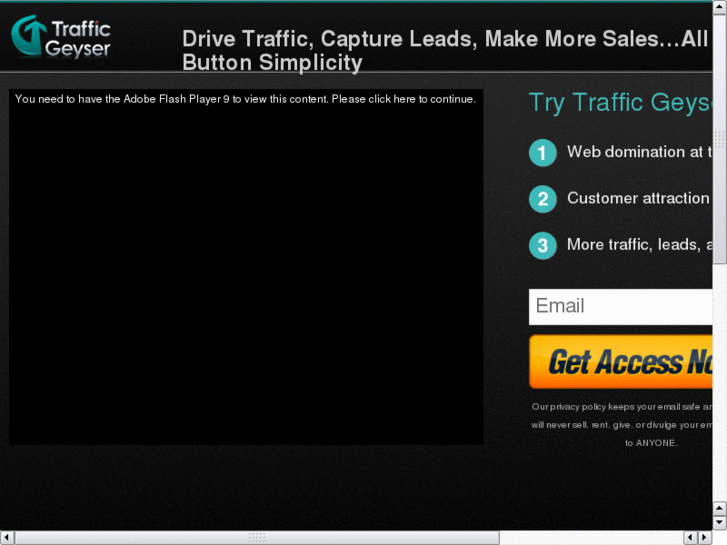Click the number 2 circle badge

click(542, 199)
